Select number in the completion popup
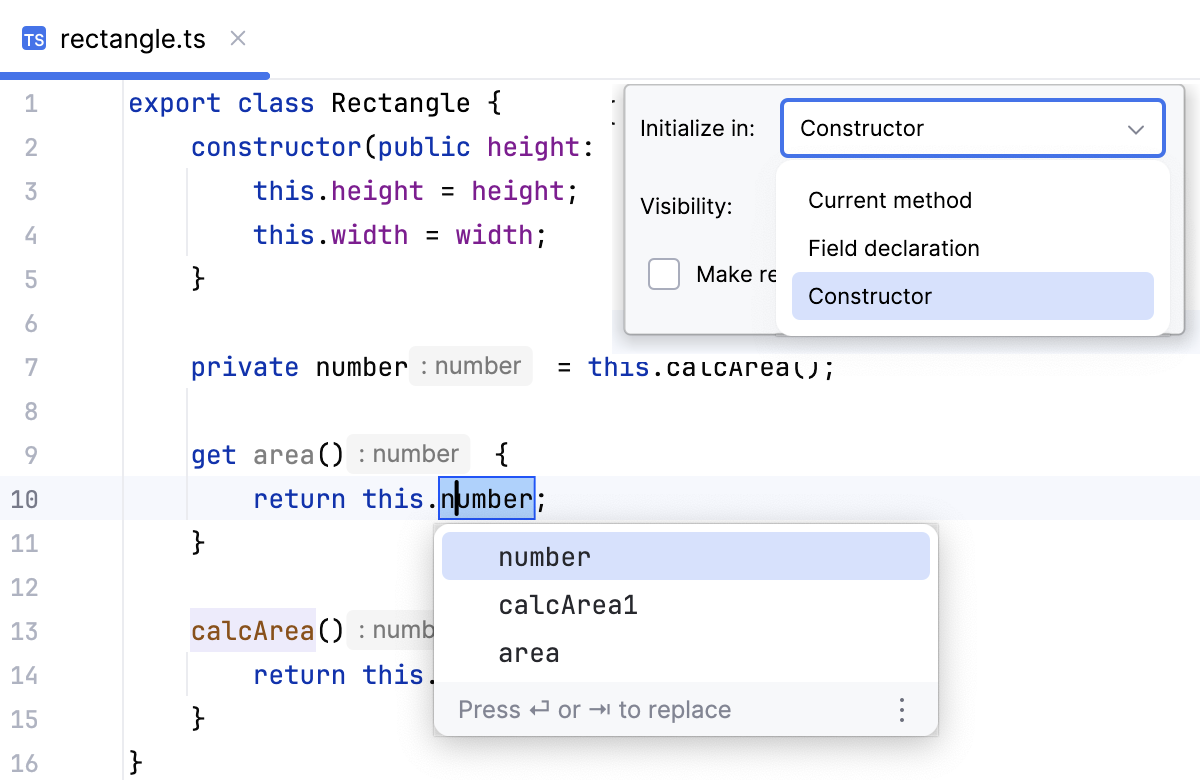 [545, 556]
